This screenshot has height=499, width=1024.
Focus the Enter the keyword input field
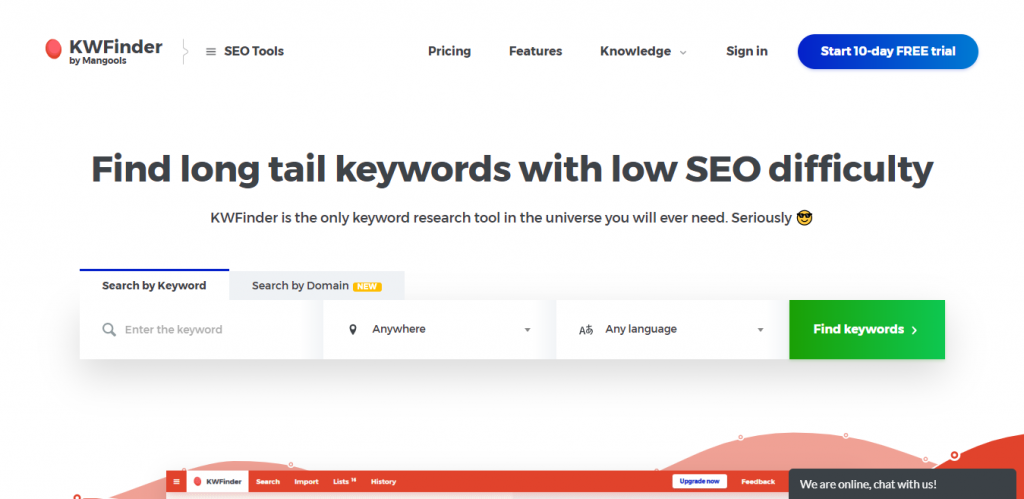(x=201, y=329)
